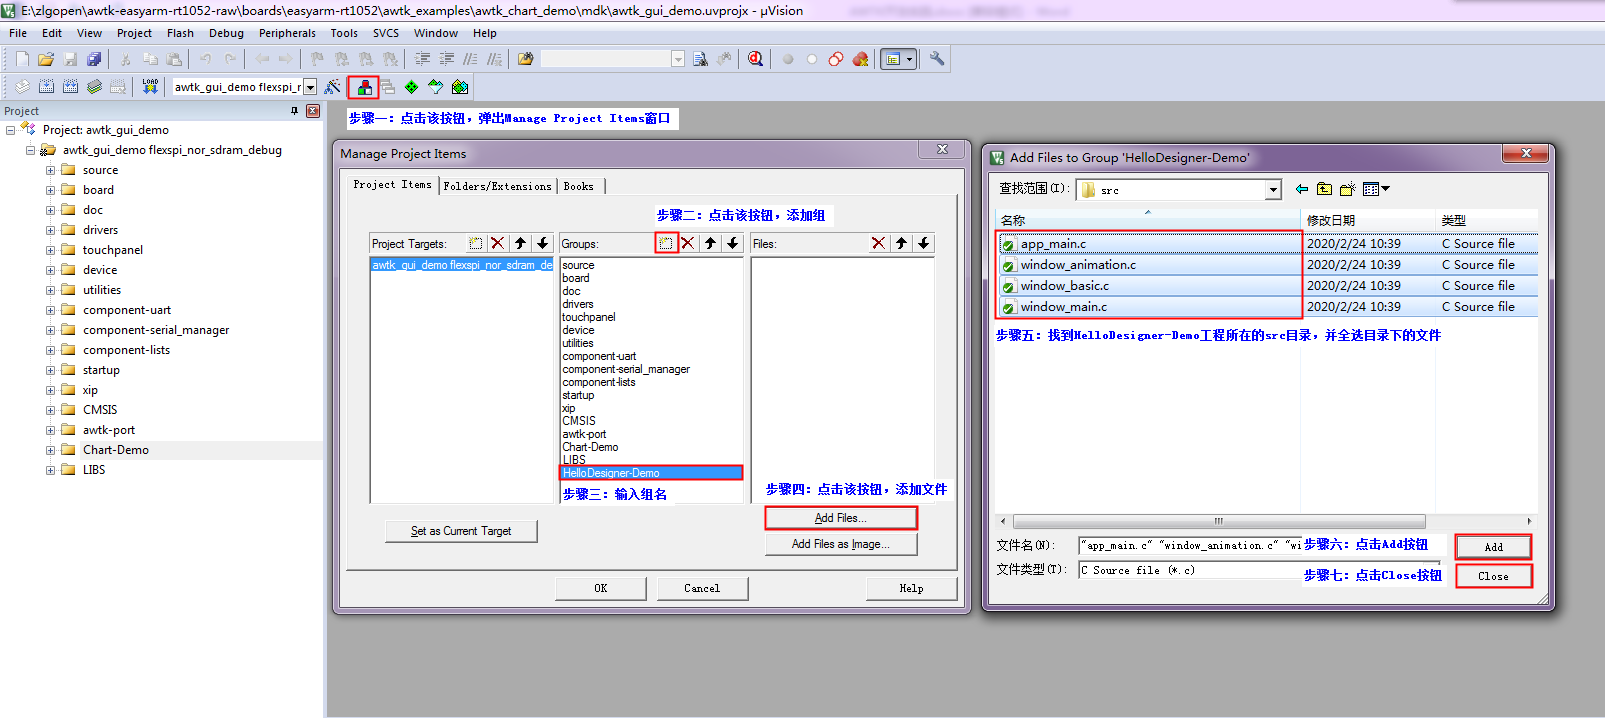The height and width of the screenshot is (718, 1605).
Task: Expand the Chart-Demo group in tree
Action: coord(50,450)
